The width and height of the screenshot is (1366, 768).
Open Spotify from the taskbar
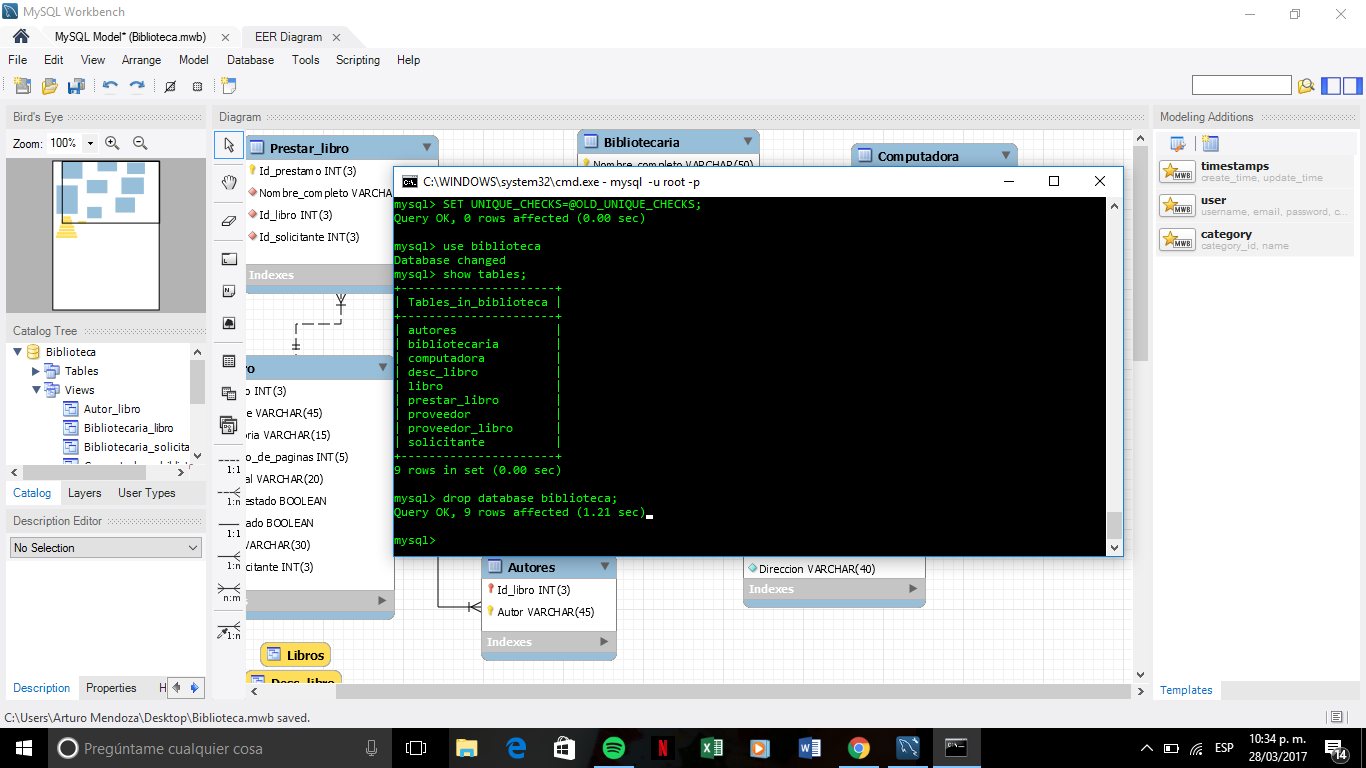coord(614,748)
